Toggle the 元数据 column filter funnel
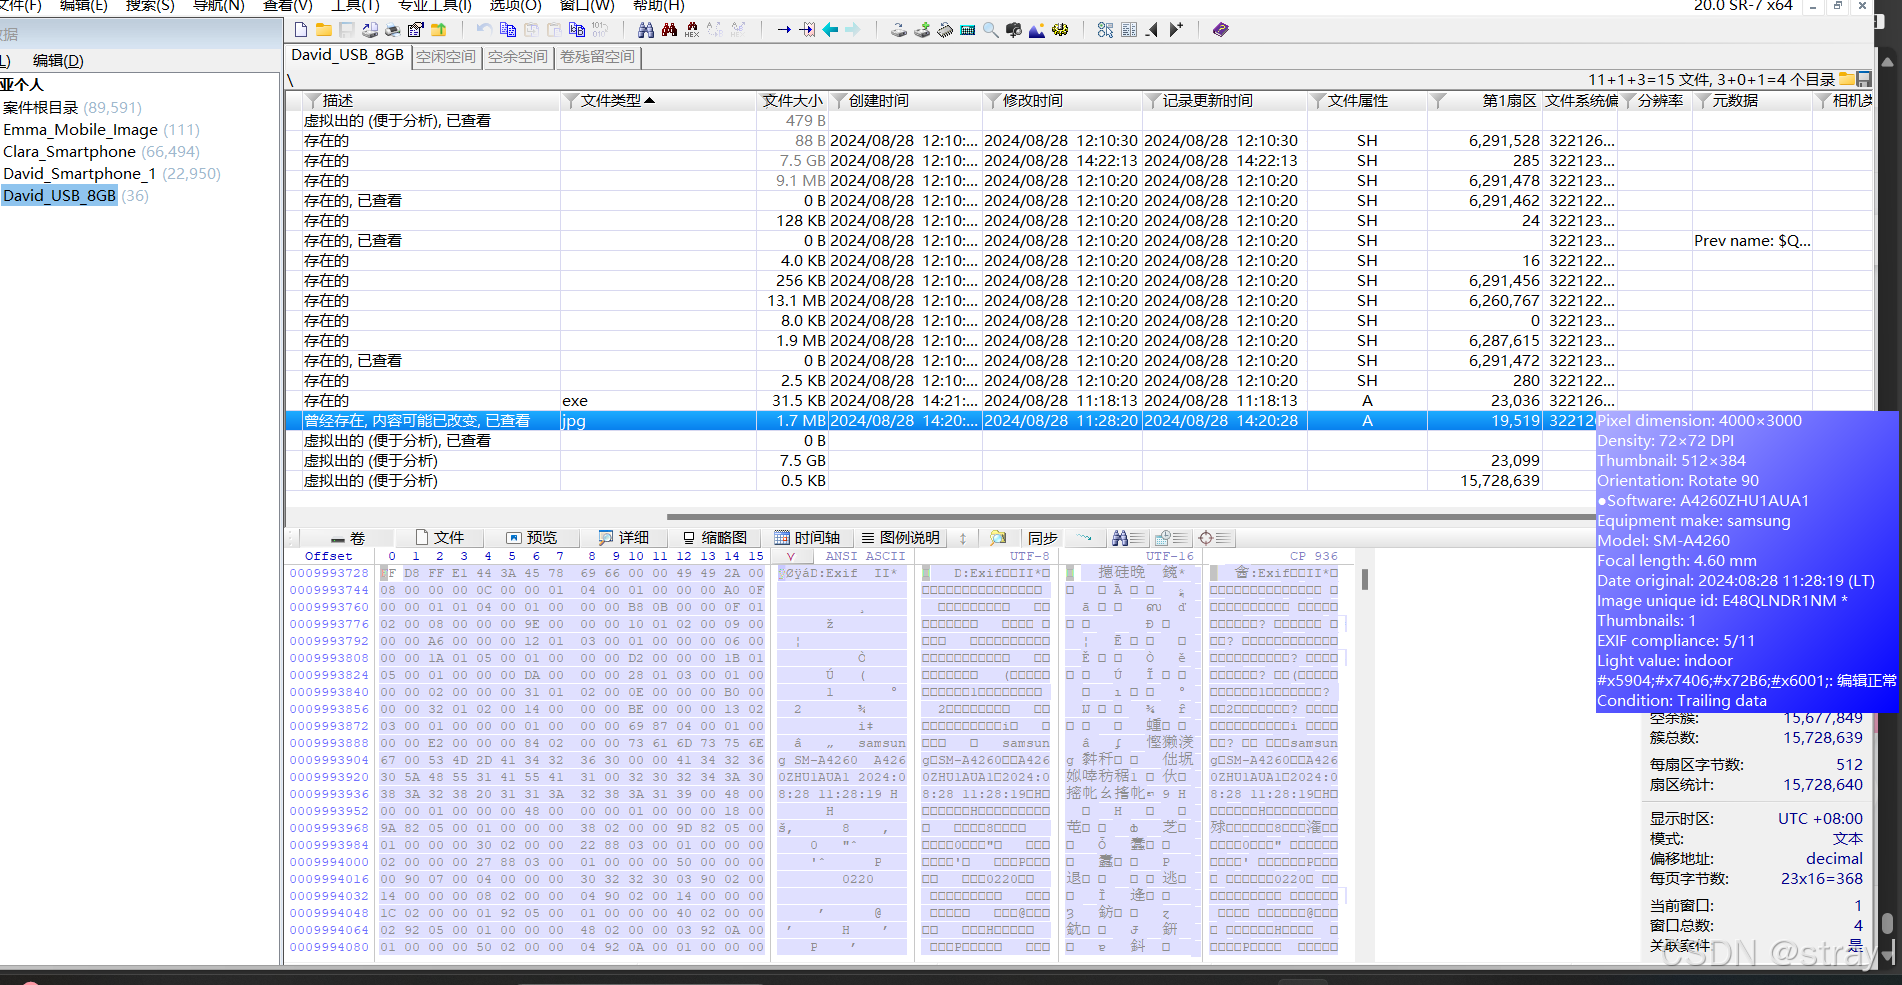 (1703, 101)
